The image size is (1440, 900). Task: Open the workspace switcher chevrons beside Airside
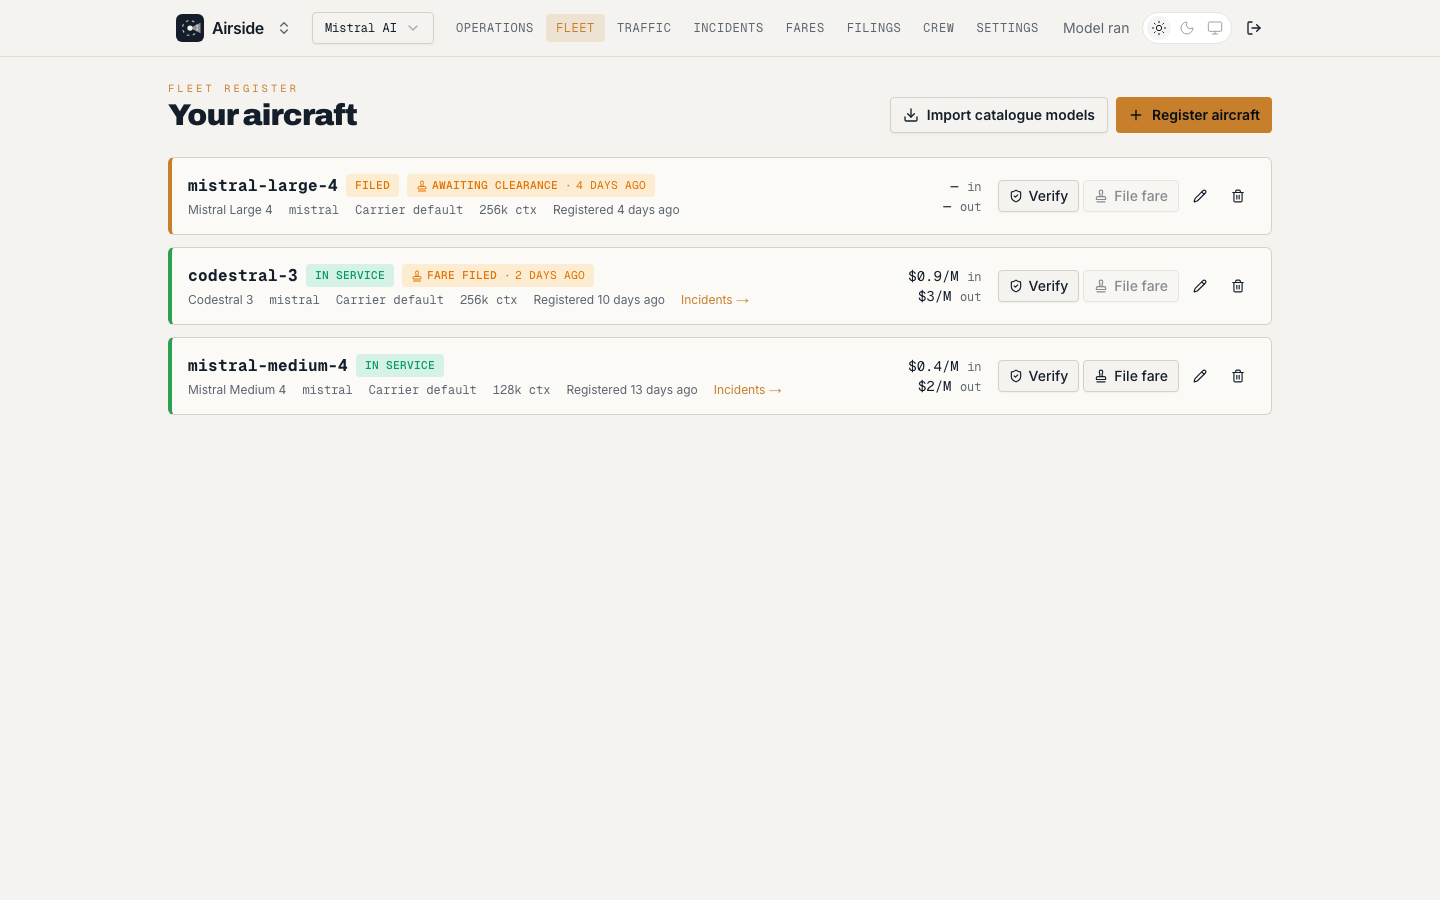tap(284, 28)
